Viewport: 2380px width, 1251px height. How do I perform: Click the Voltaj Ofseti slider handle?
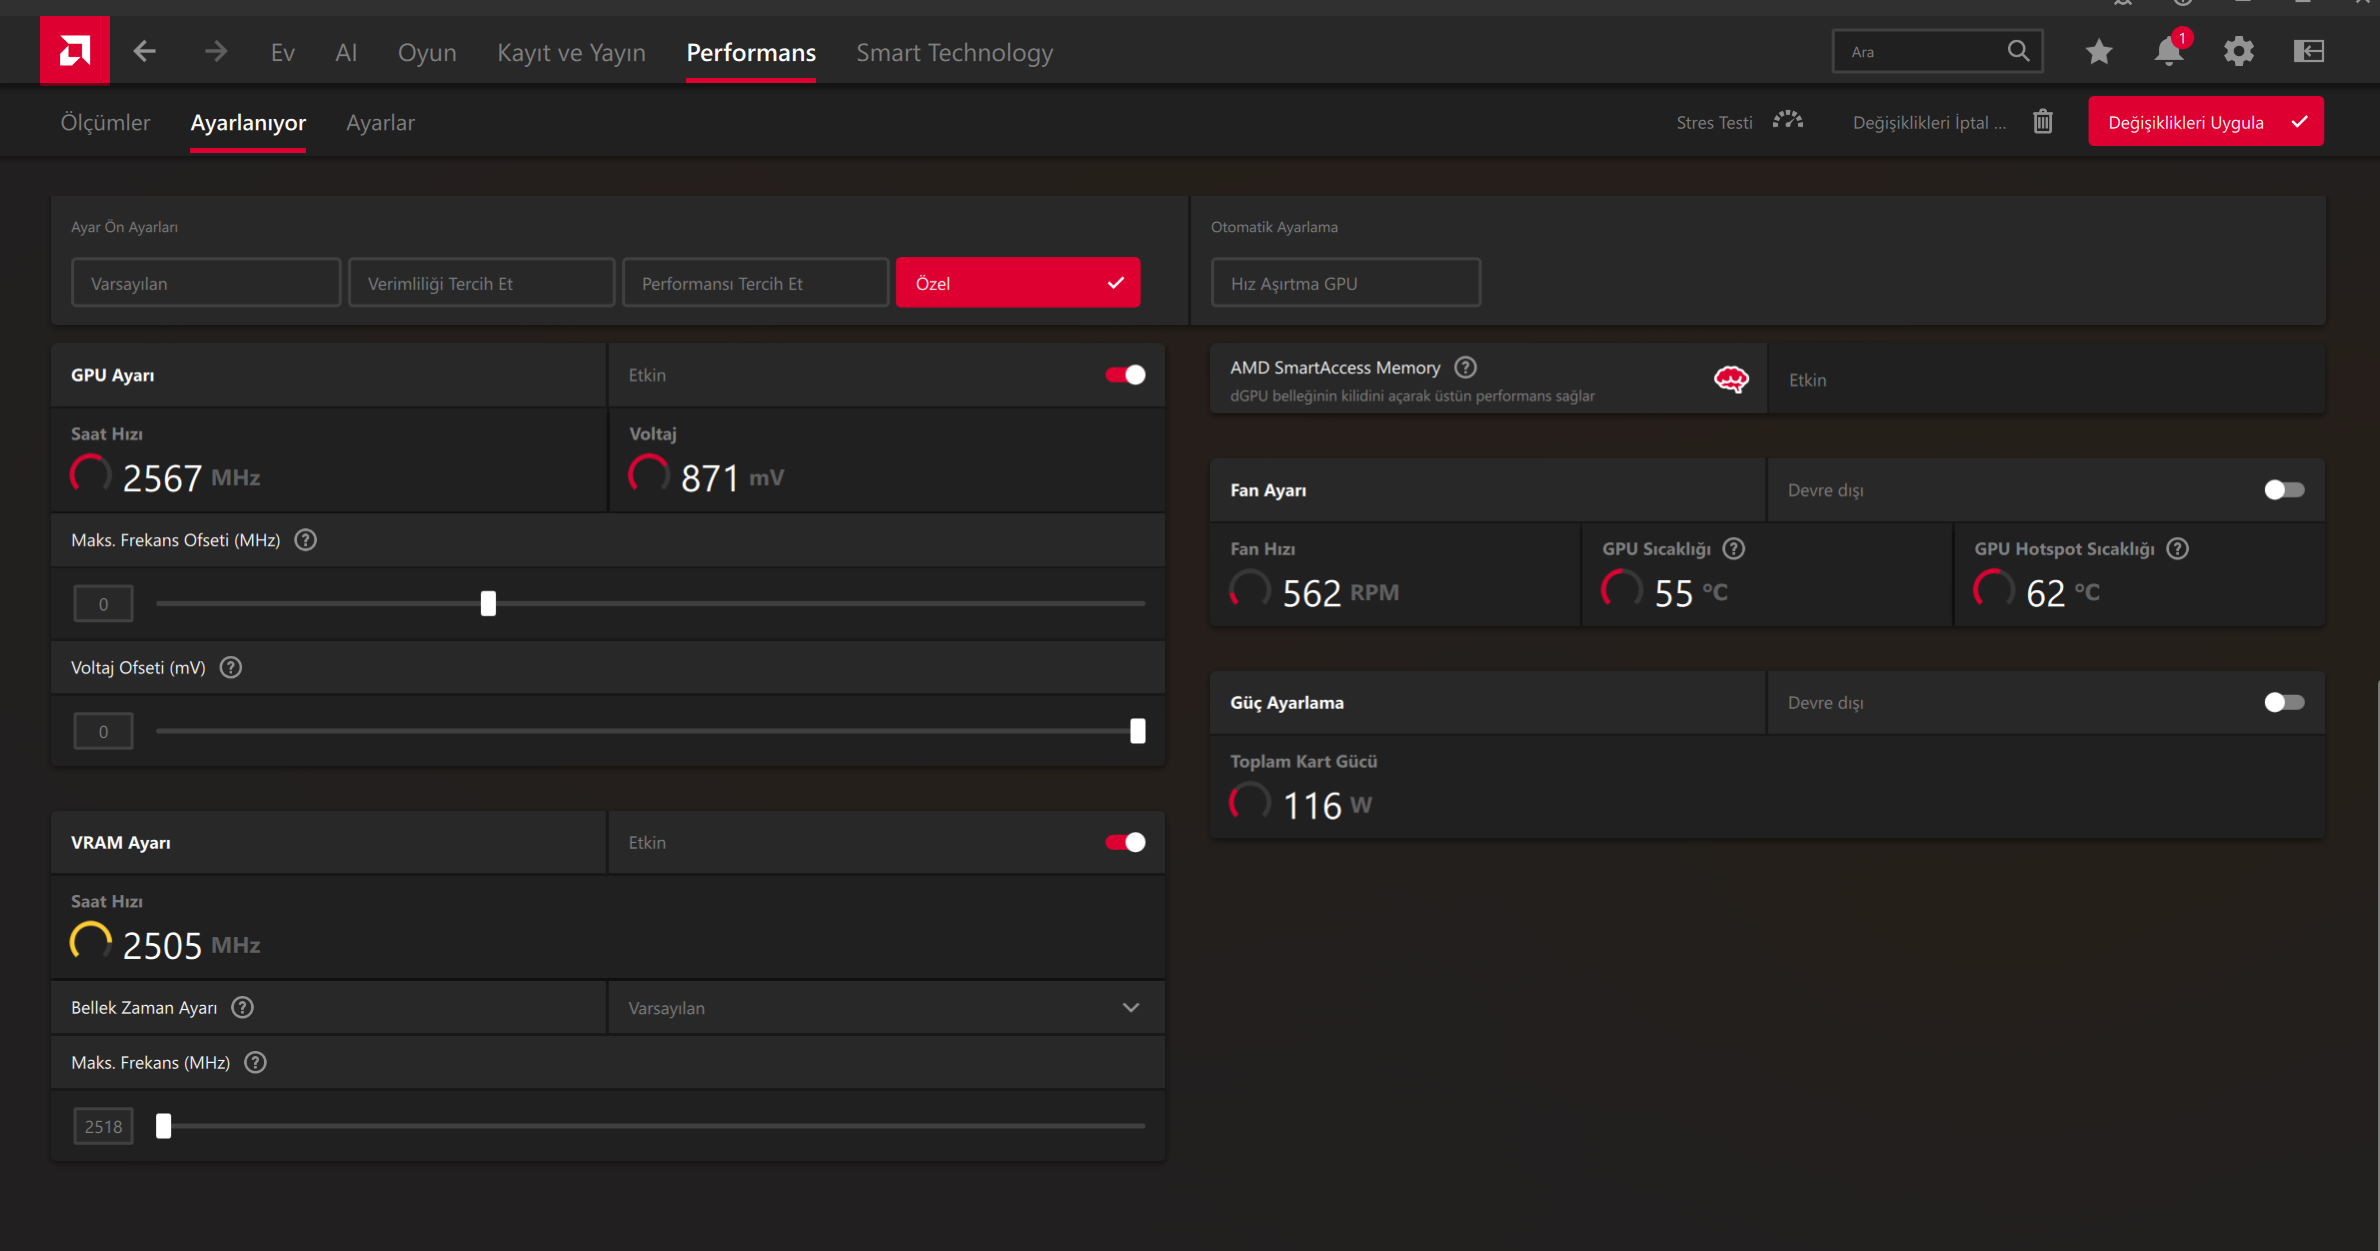(x=1137, y=731)
